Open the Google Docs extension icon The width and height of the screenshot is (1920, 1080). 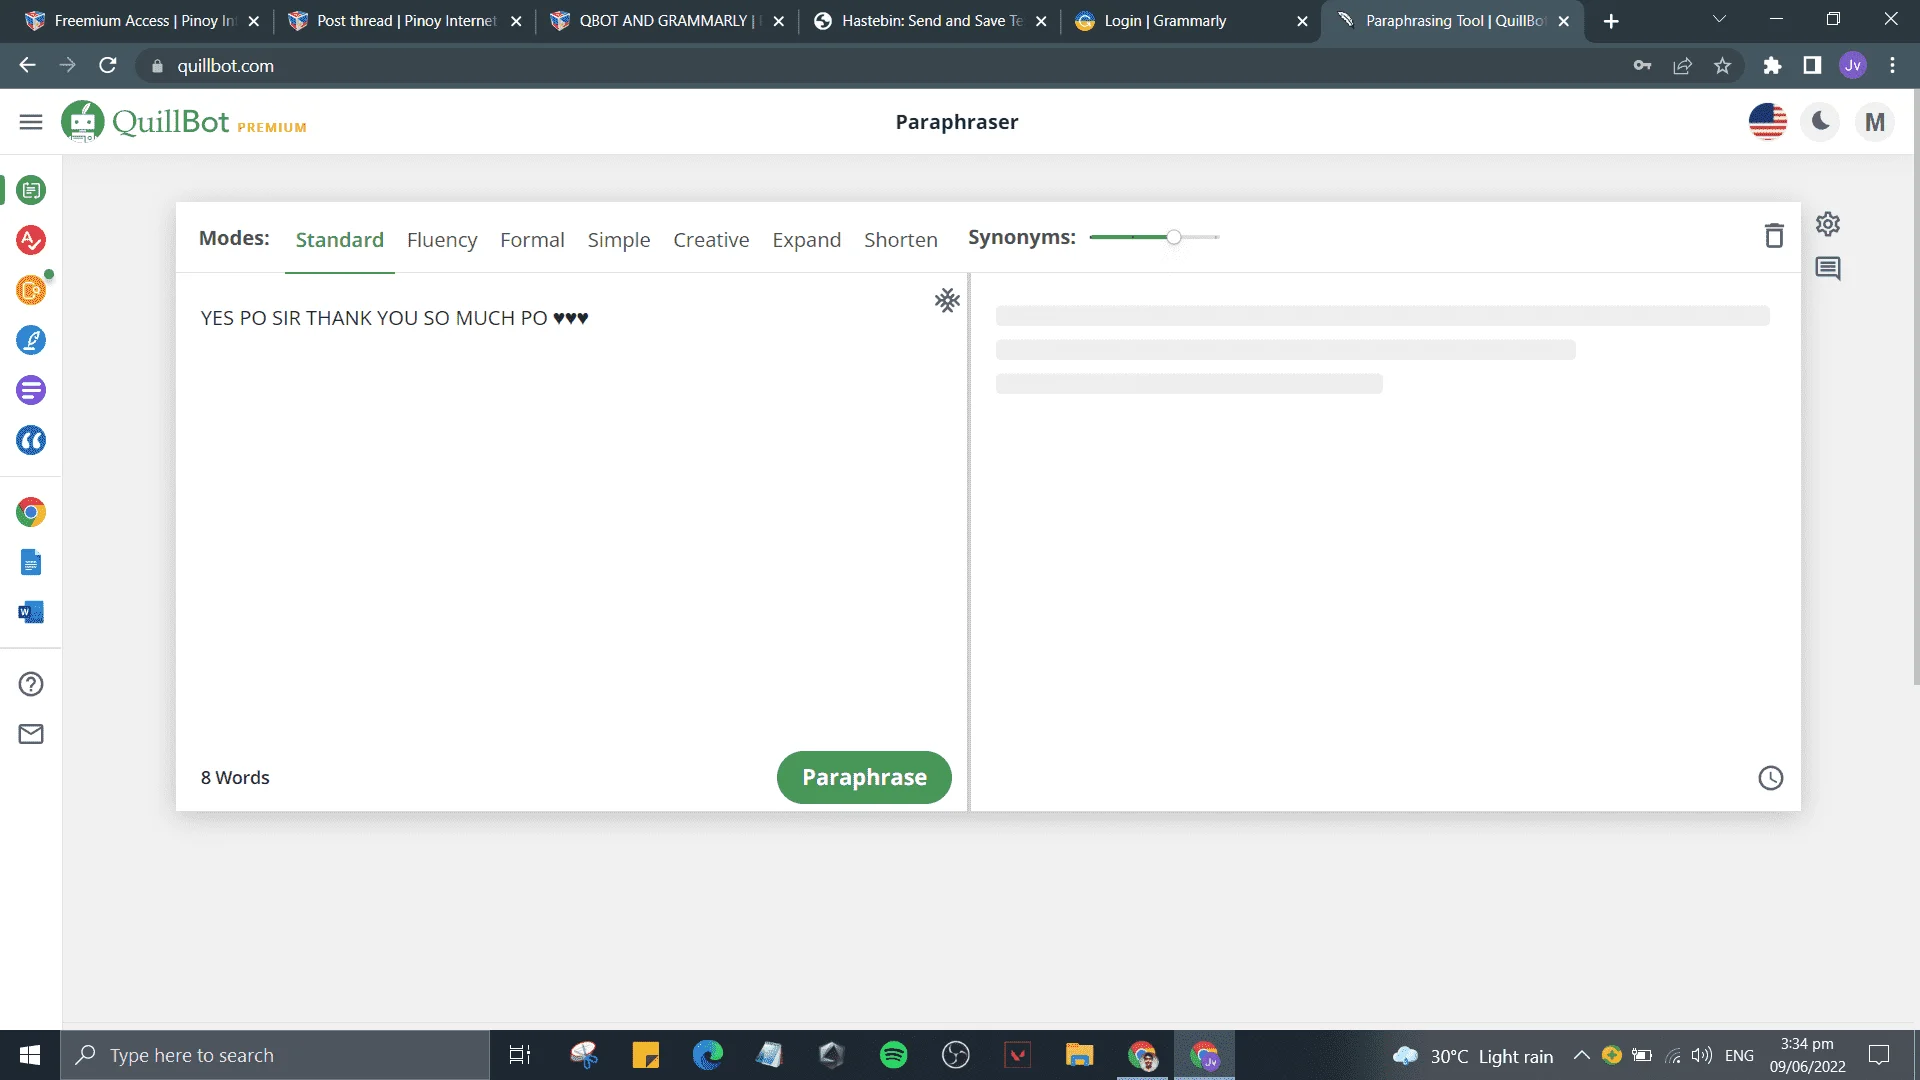click(x=31, y=563)
